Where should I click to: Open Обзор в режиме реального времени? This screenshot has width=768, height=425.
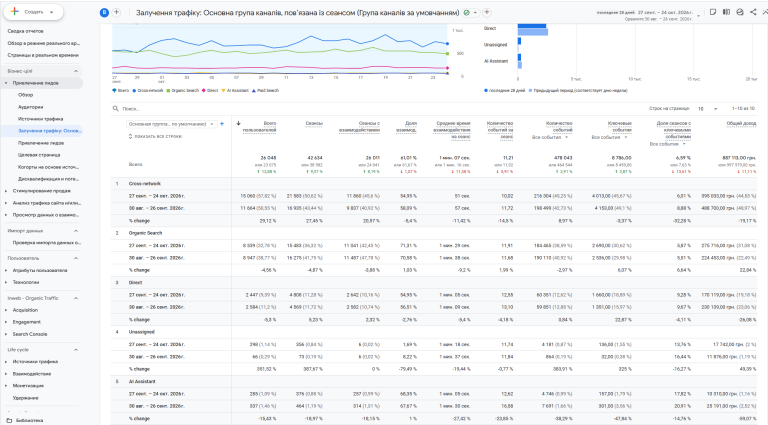[x=44, y=43]
